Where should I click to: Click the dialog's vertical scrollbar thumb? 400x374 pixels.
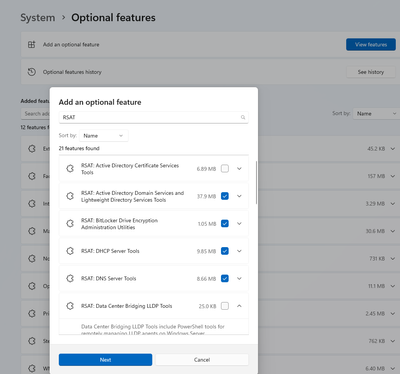point(256,182)
